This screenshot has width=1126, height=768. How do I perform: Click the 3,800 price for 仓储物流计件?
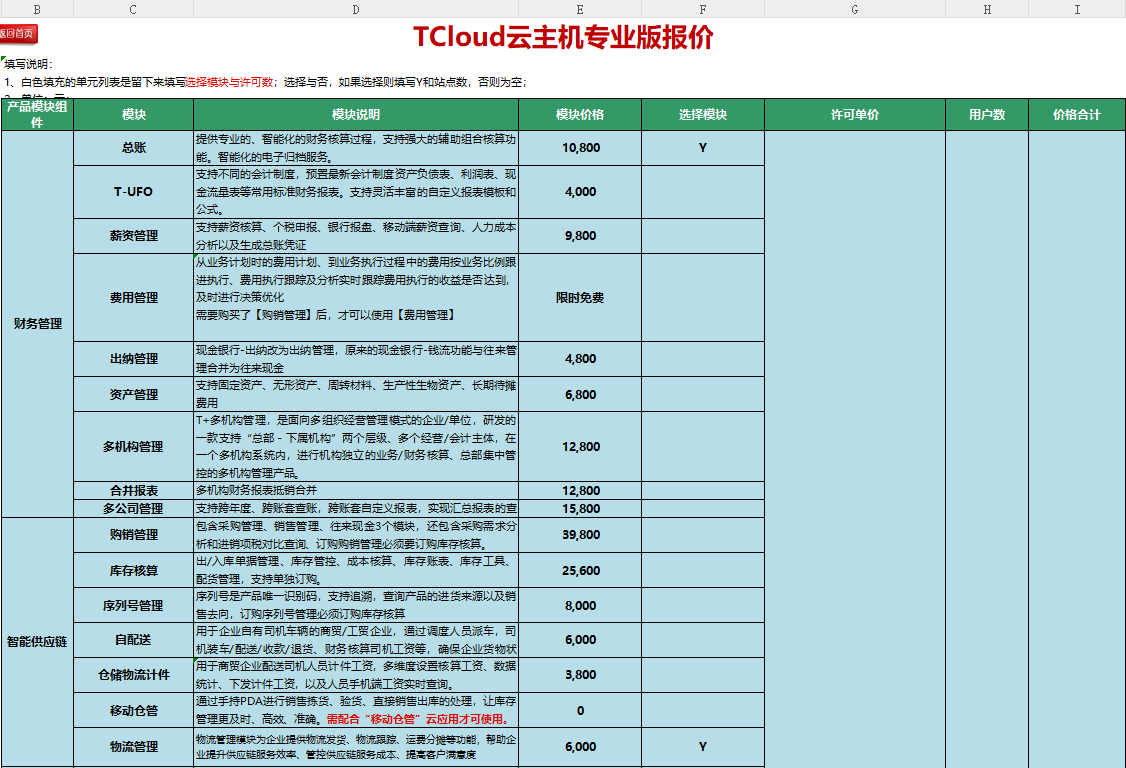tap(580, 675)
